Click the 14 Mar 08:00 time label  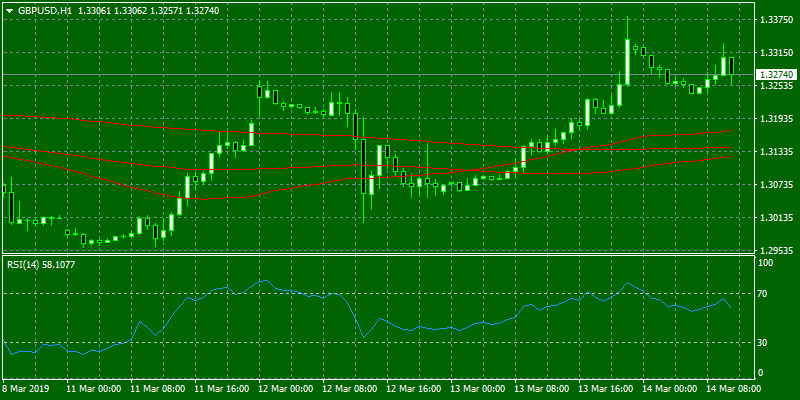[x=734, y=389]
